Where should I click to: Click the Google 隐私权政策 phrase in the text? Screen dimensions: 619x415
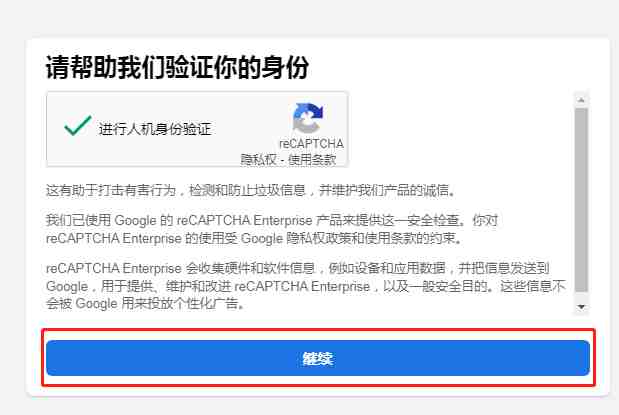[289, 238]
